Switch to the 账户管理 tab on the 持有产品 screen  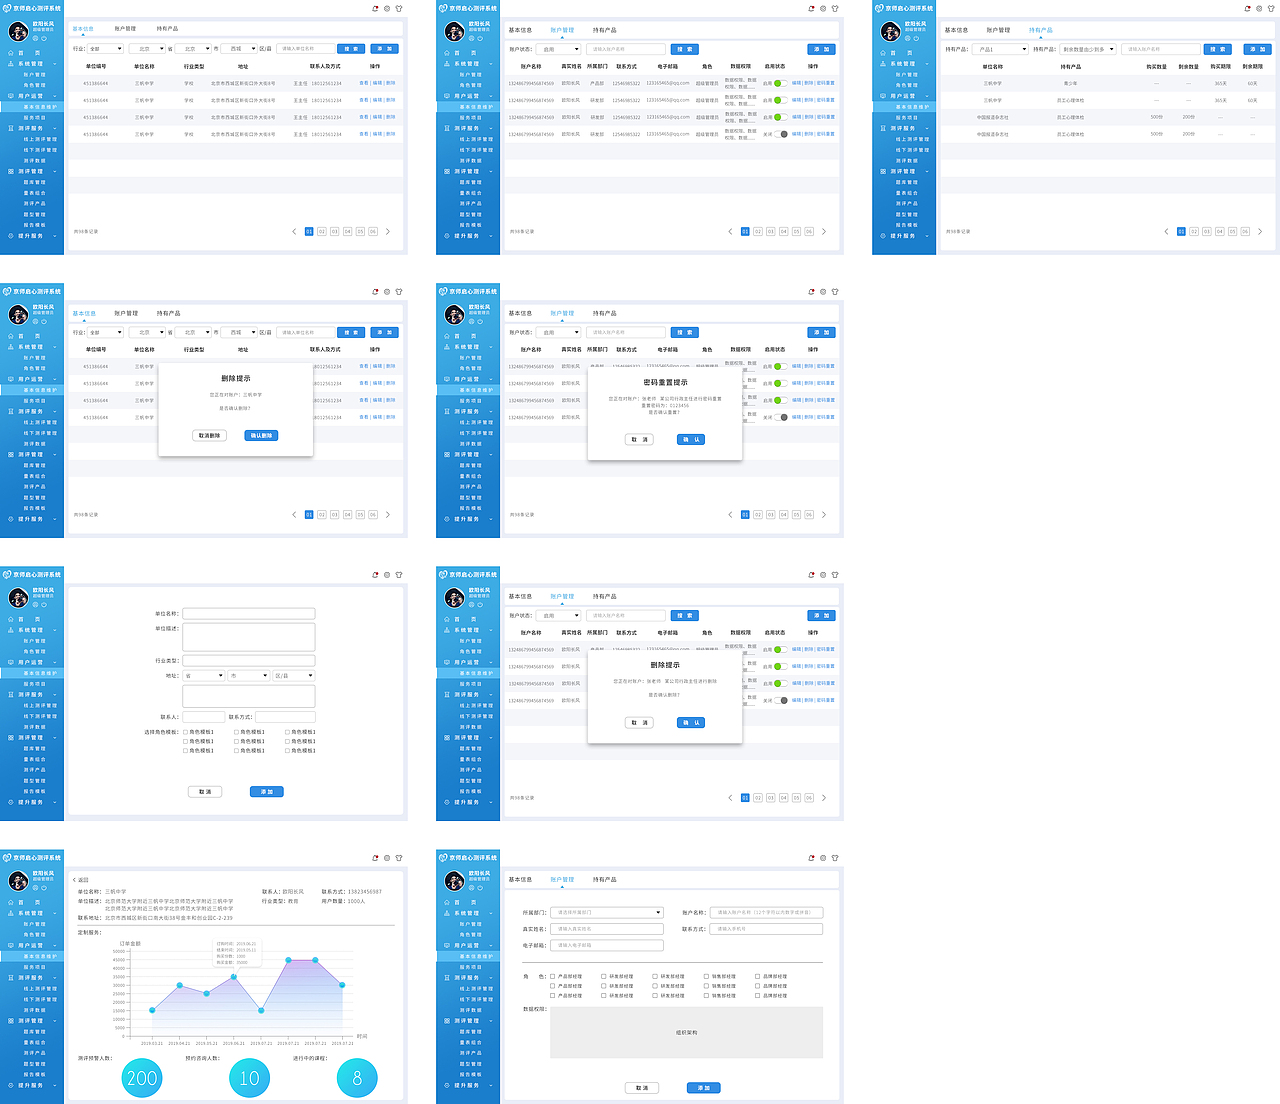point(998,30)
